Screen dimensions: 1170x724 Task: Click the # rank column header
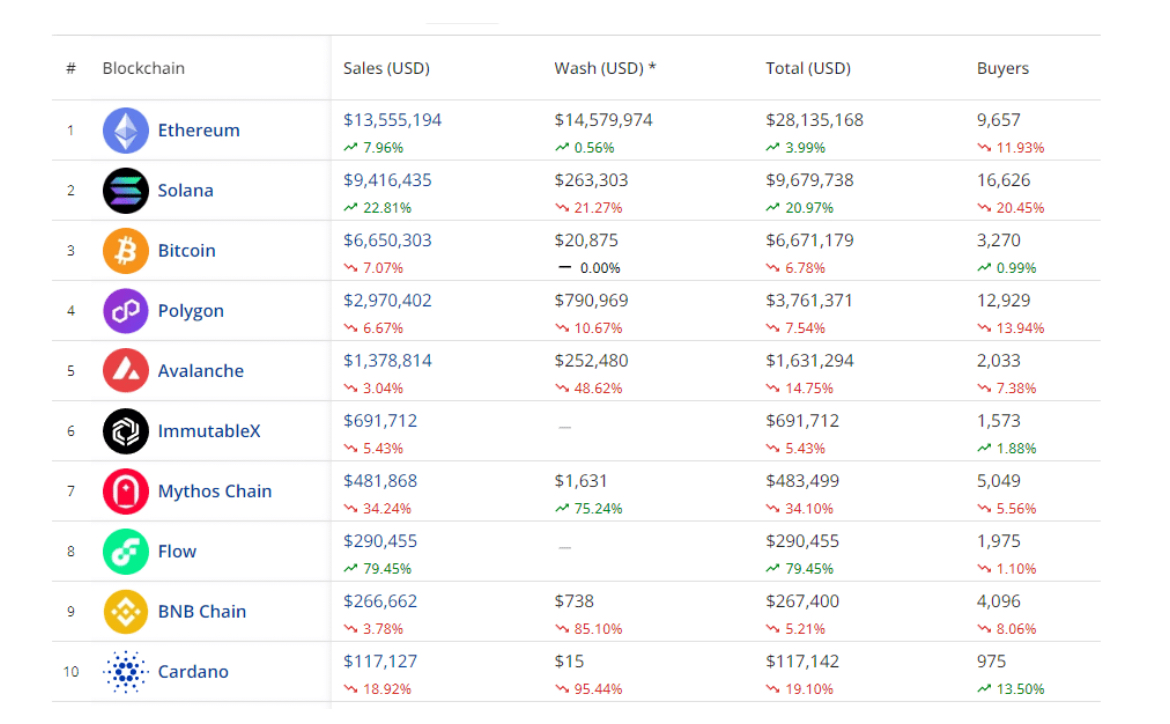pyautogui.click(x=71, y=69)
